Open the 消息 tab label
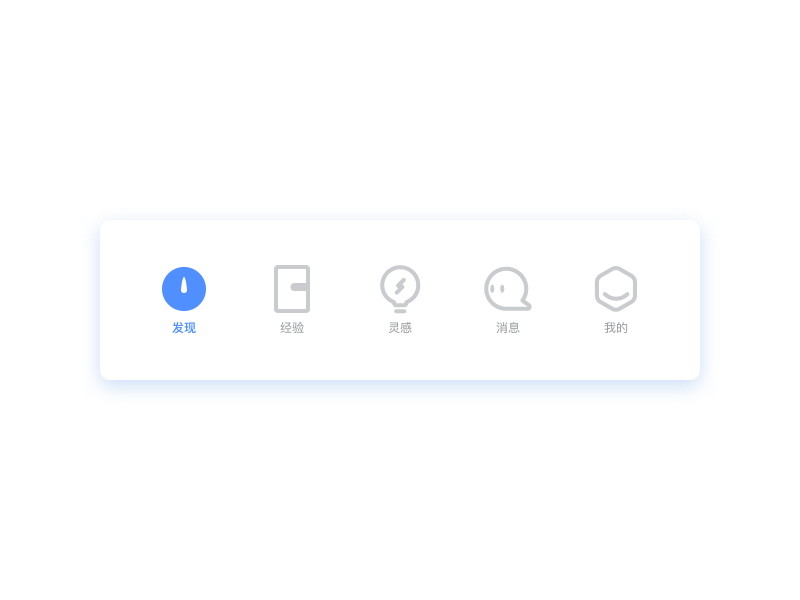Screen dimensions: 800x600 tap(508, 328)
